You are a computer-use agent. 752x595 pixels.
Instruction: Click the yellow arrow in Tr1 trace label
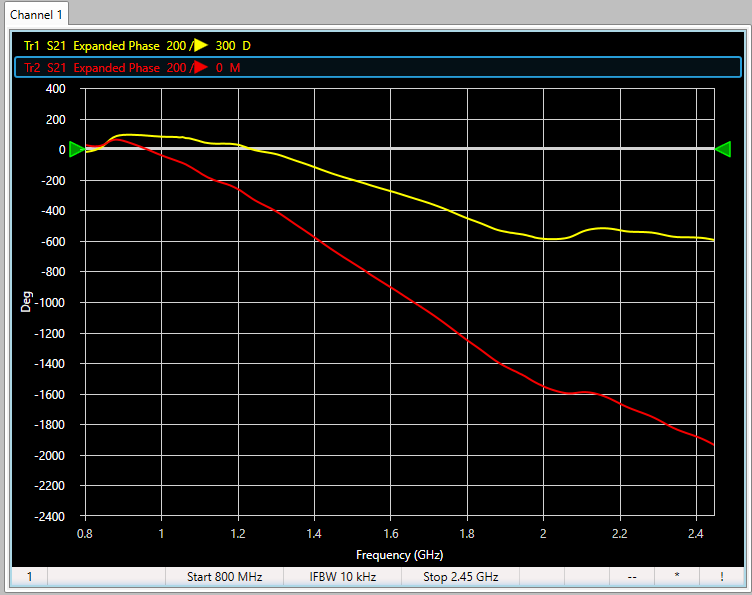click(x=201, y=45)
